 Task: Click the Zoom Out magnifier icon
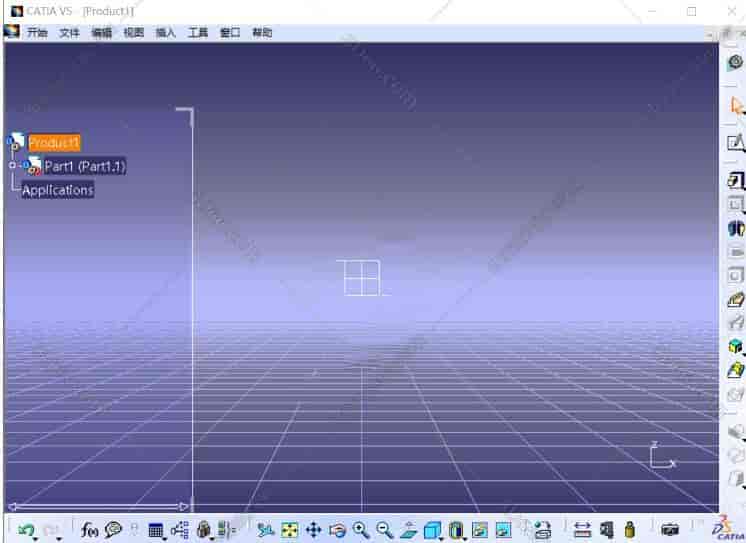click(384, 530)
